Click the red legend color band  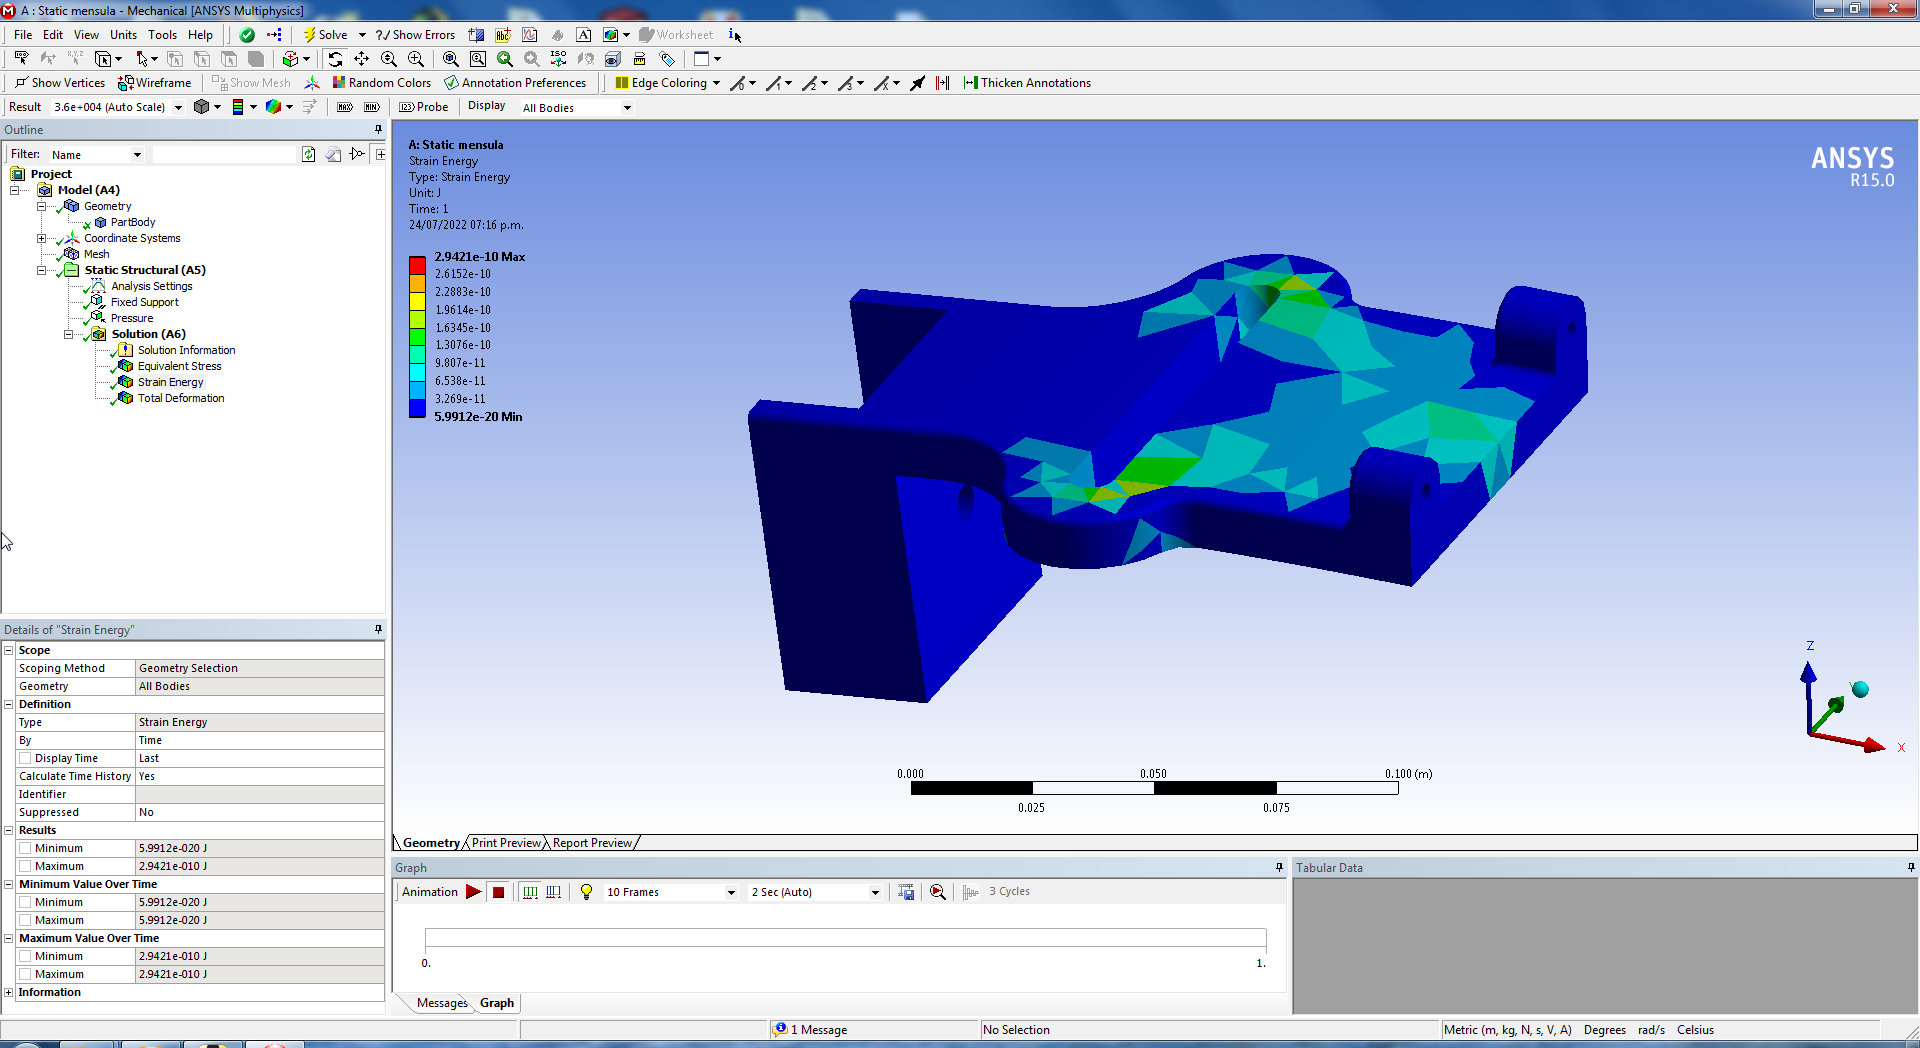click(417, 265)
